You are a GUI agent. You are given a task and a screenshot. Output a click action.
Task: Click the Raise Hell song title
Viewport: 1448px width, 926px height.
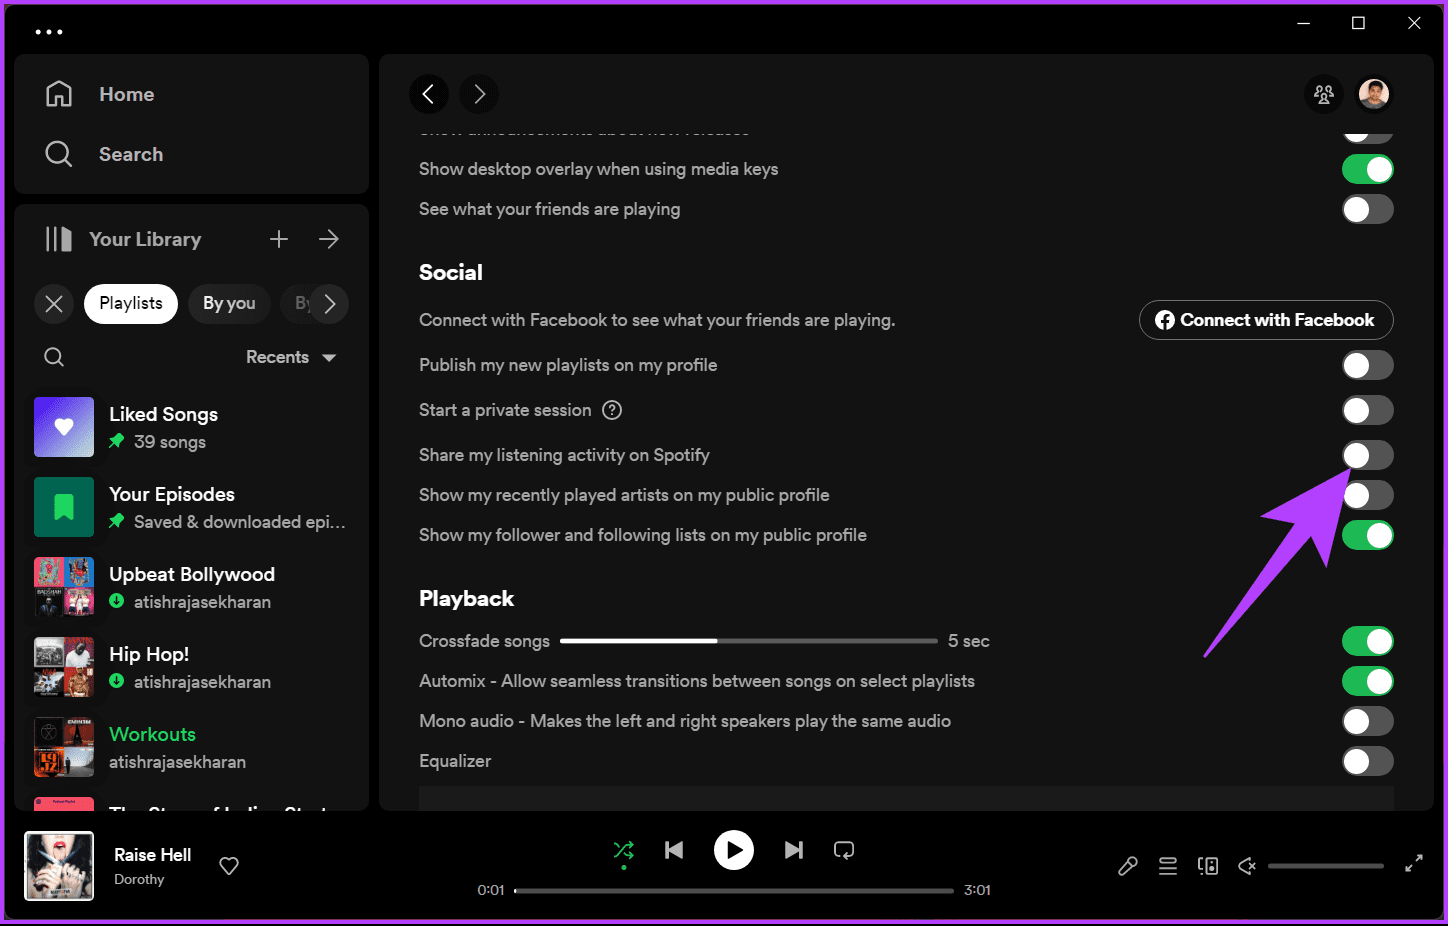click(152, 855)
